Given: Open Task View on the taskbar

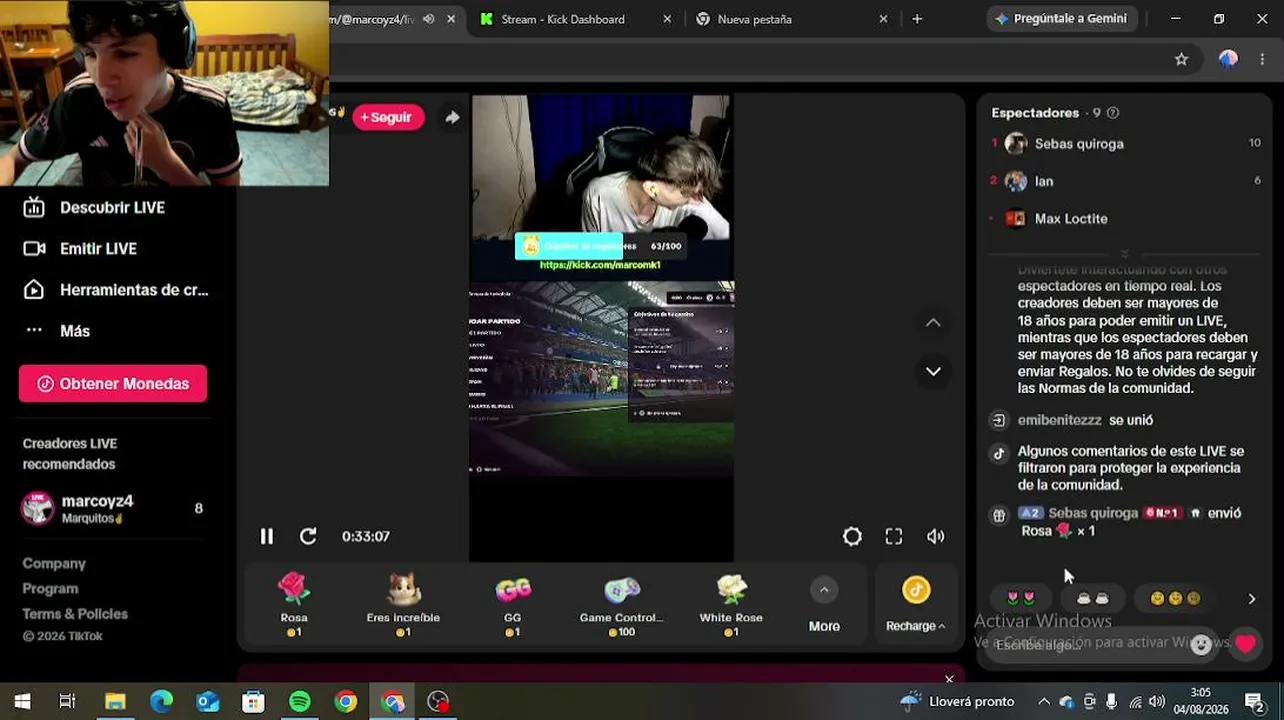Looking at the screenshot, I should coord(67,702).
